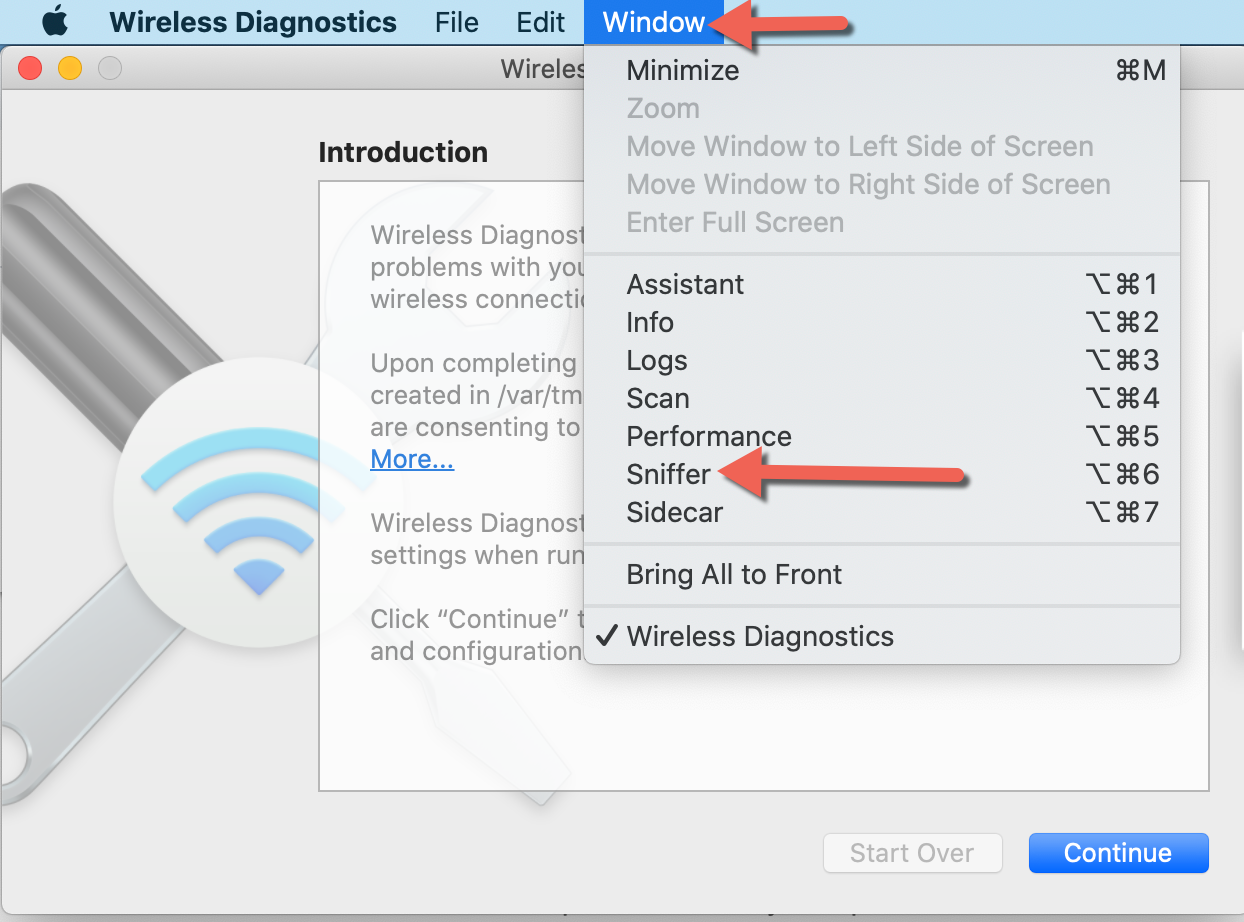Viewport: 1244px width, 922px height.
Task: Click the blue Continue button
Action: pos(1118,853)
